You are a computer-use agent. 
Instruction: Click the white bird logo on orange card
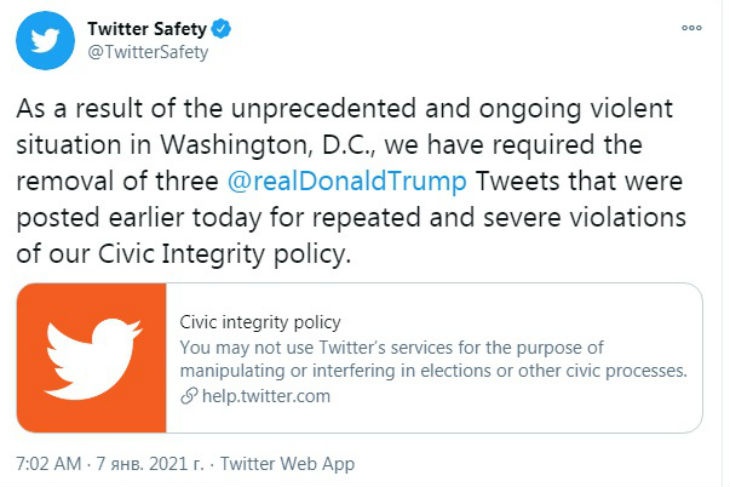(92, 358)
